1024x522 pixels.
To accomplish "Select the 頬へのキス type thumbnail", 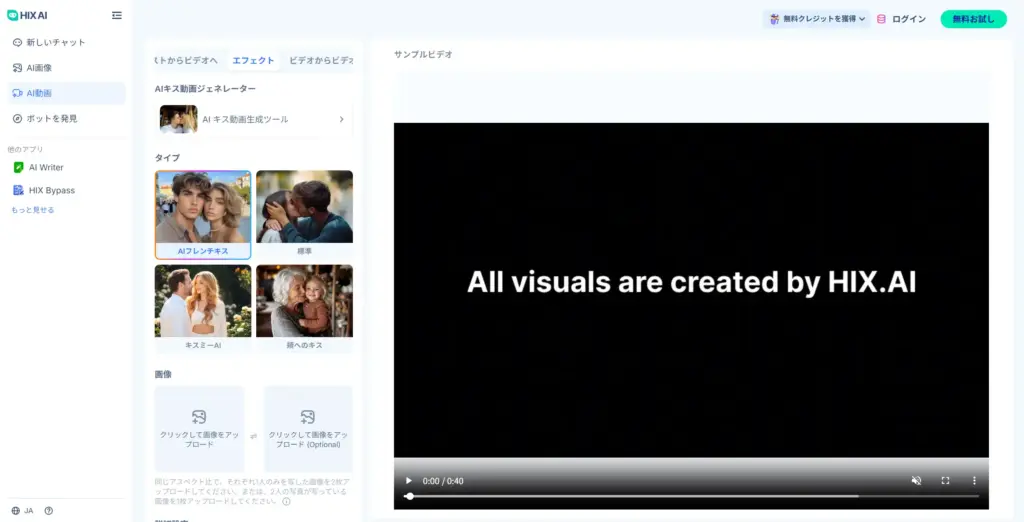I will [304, 309].
